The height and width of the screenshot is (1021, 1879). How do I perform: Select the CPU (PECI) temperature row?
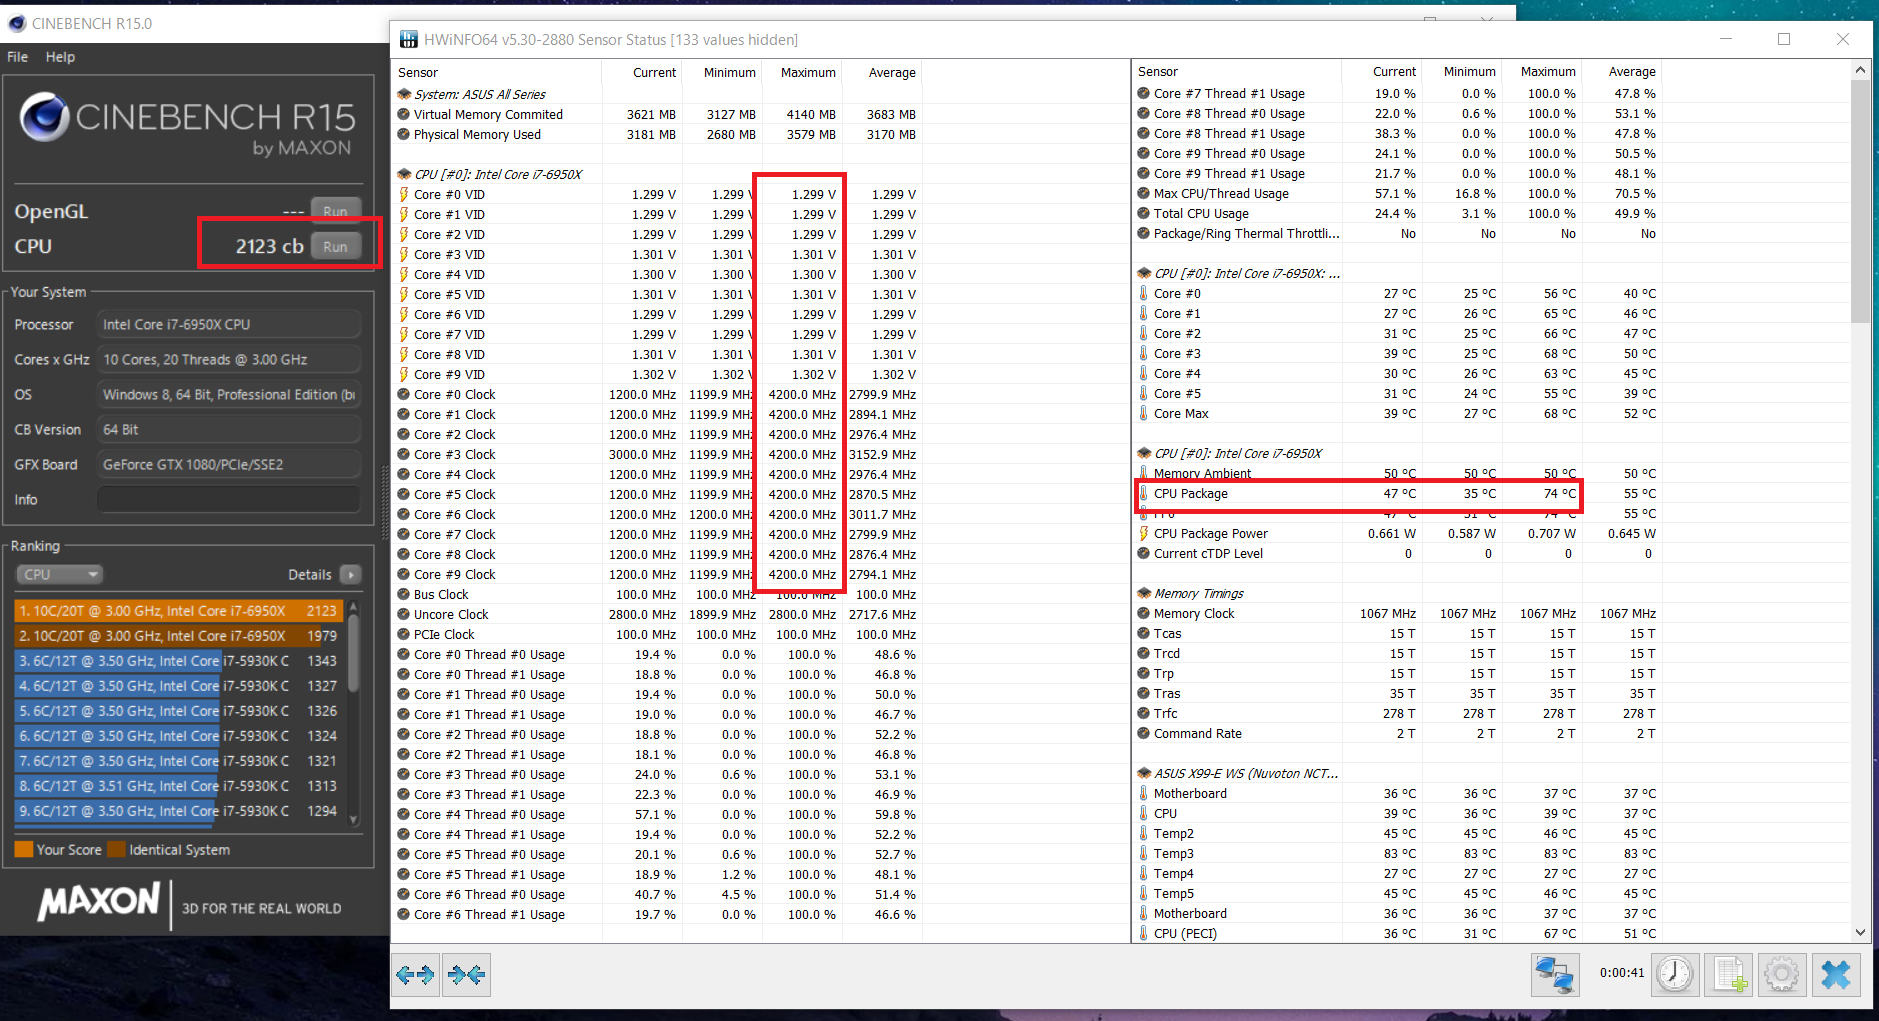point(1397,933)
